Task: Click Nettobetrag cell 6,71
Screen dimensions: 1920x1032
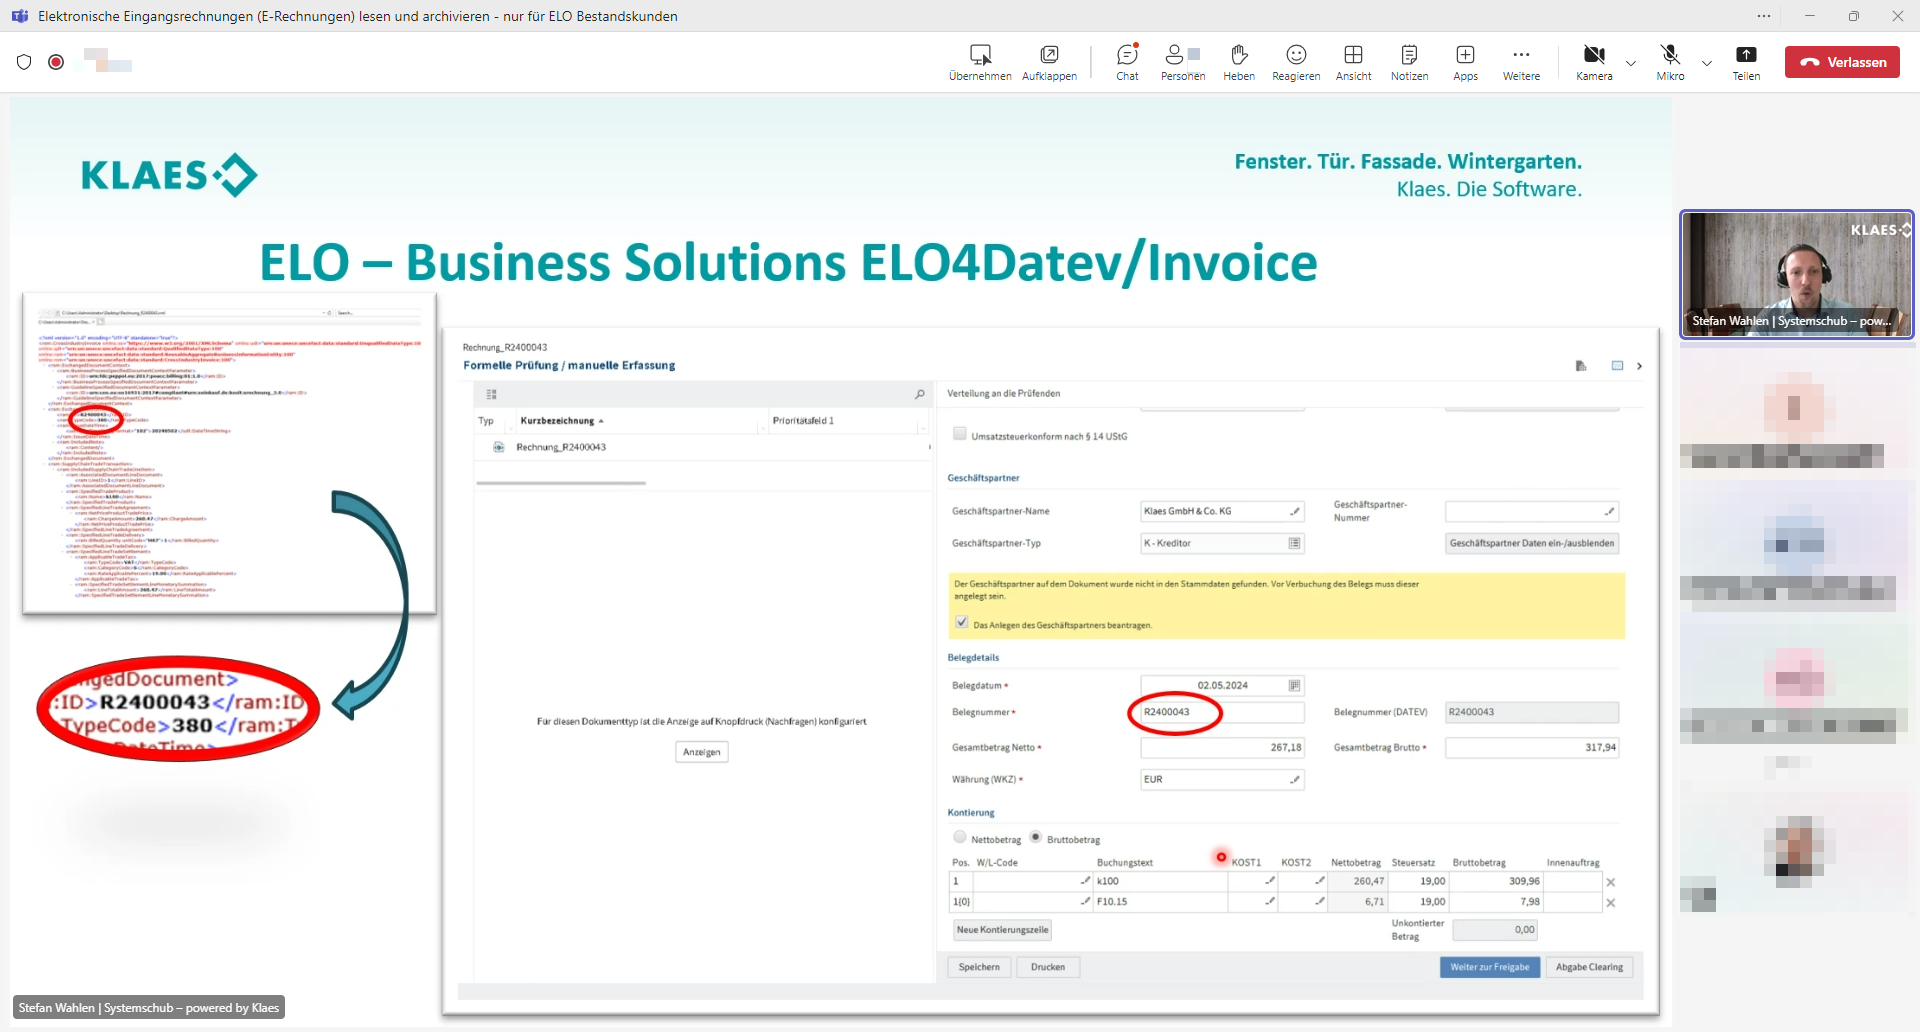Action: [1358, 901]
